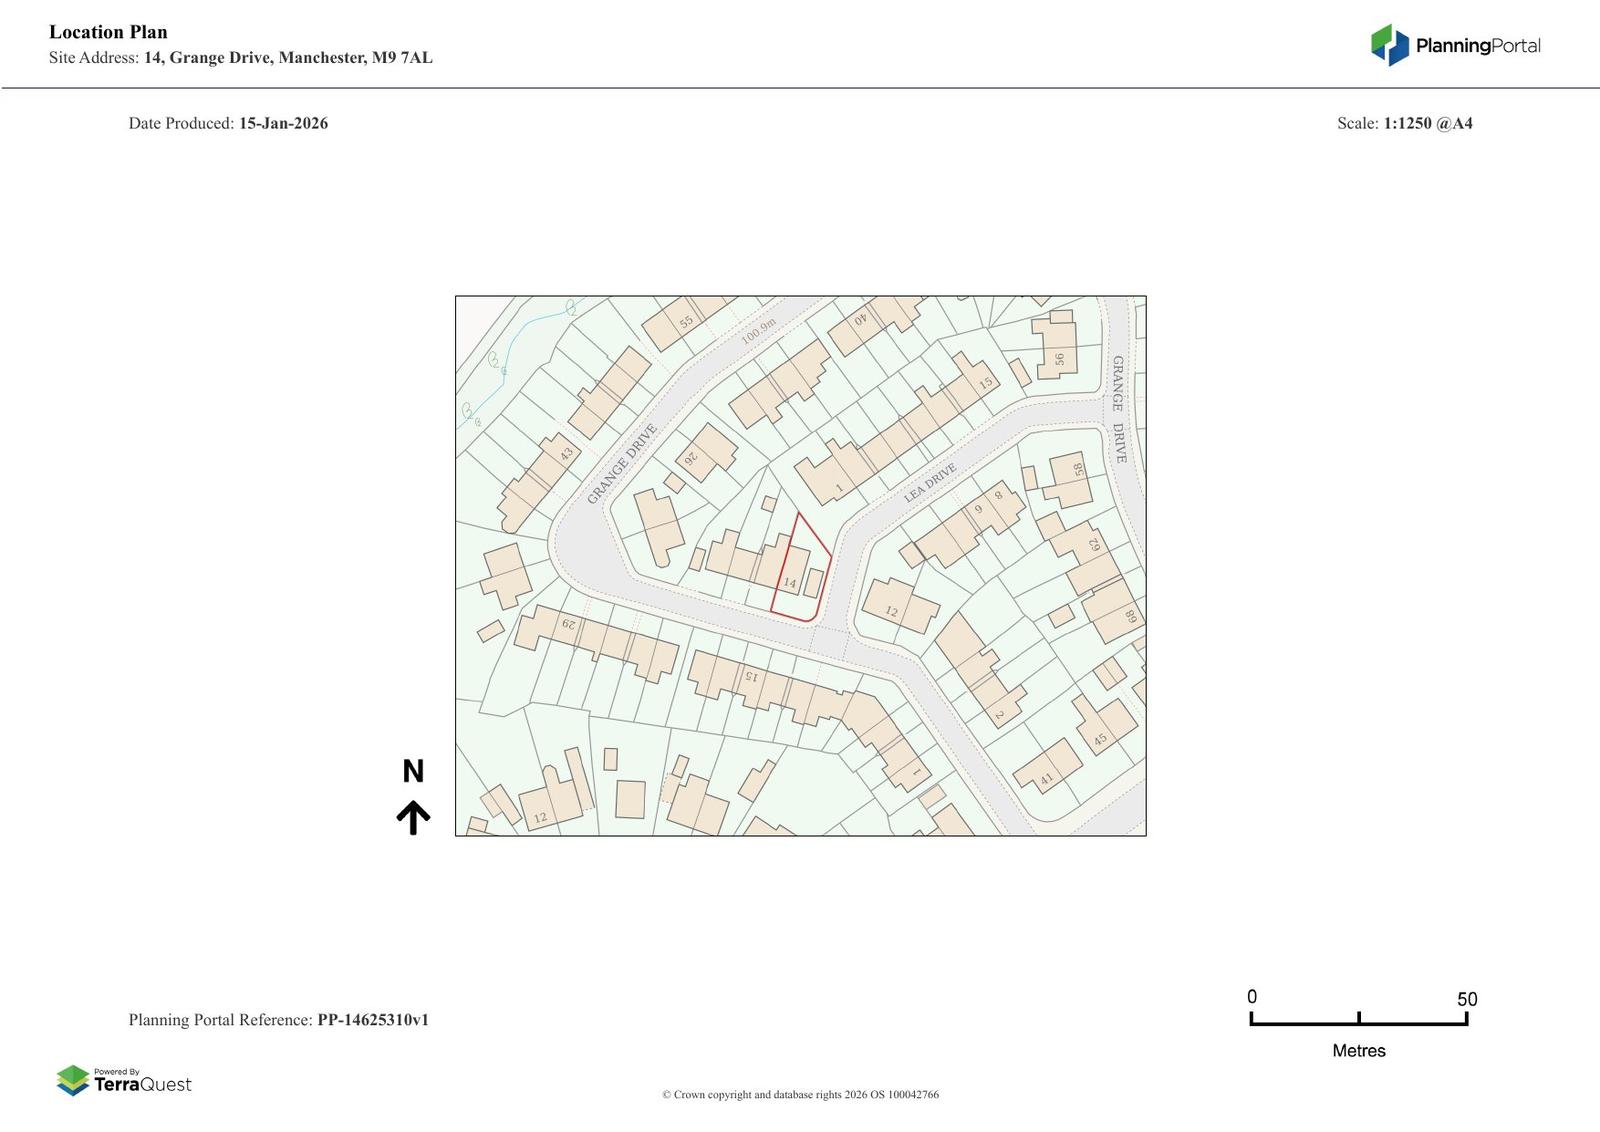The width and height of the screenshot is (1600, 1132).
Task: Click building number 26 on the map
Action: [x=690, y=458]
